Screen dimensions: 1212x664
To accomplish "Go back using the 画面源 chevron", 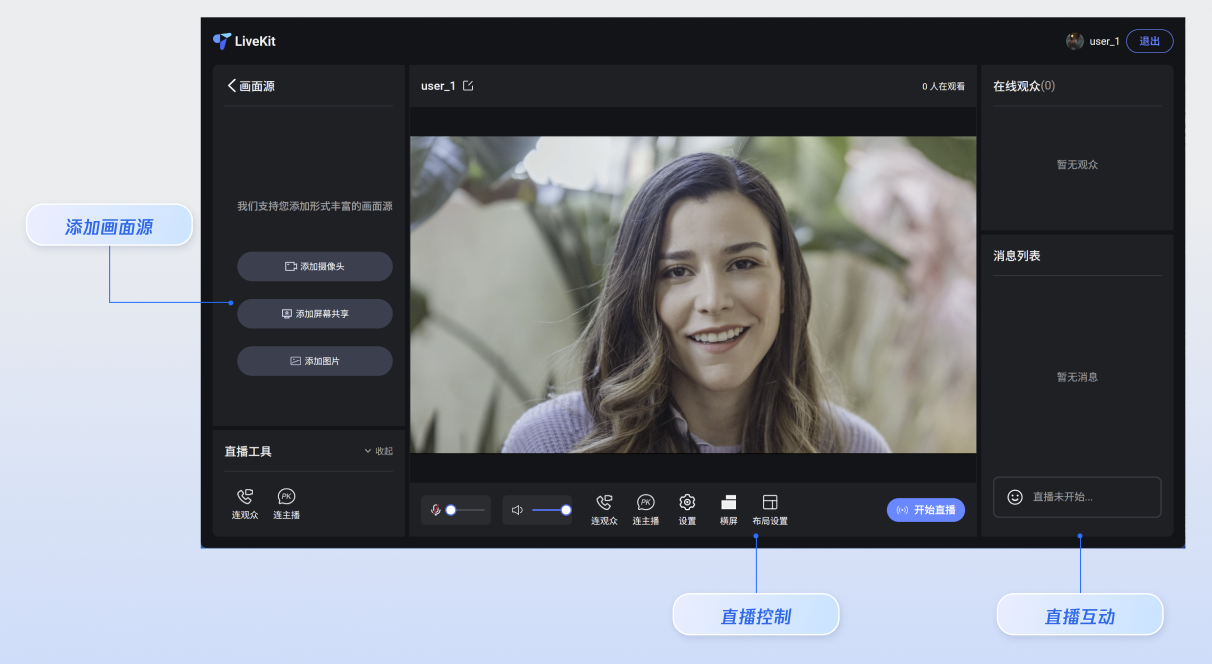I will pyautogui.click(x=232, y=86).
